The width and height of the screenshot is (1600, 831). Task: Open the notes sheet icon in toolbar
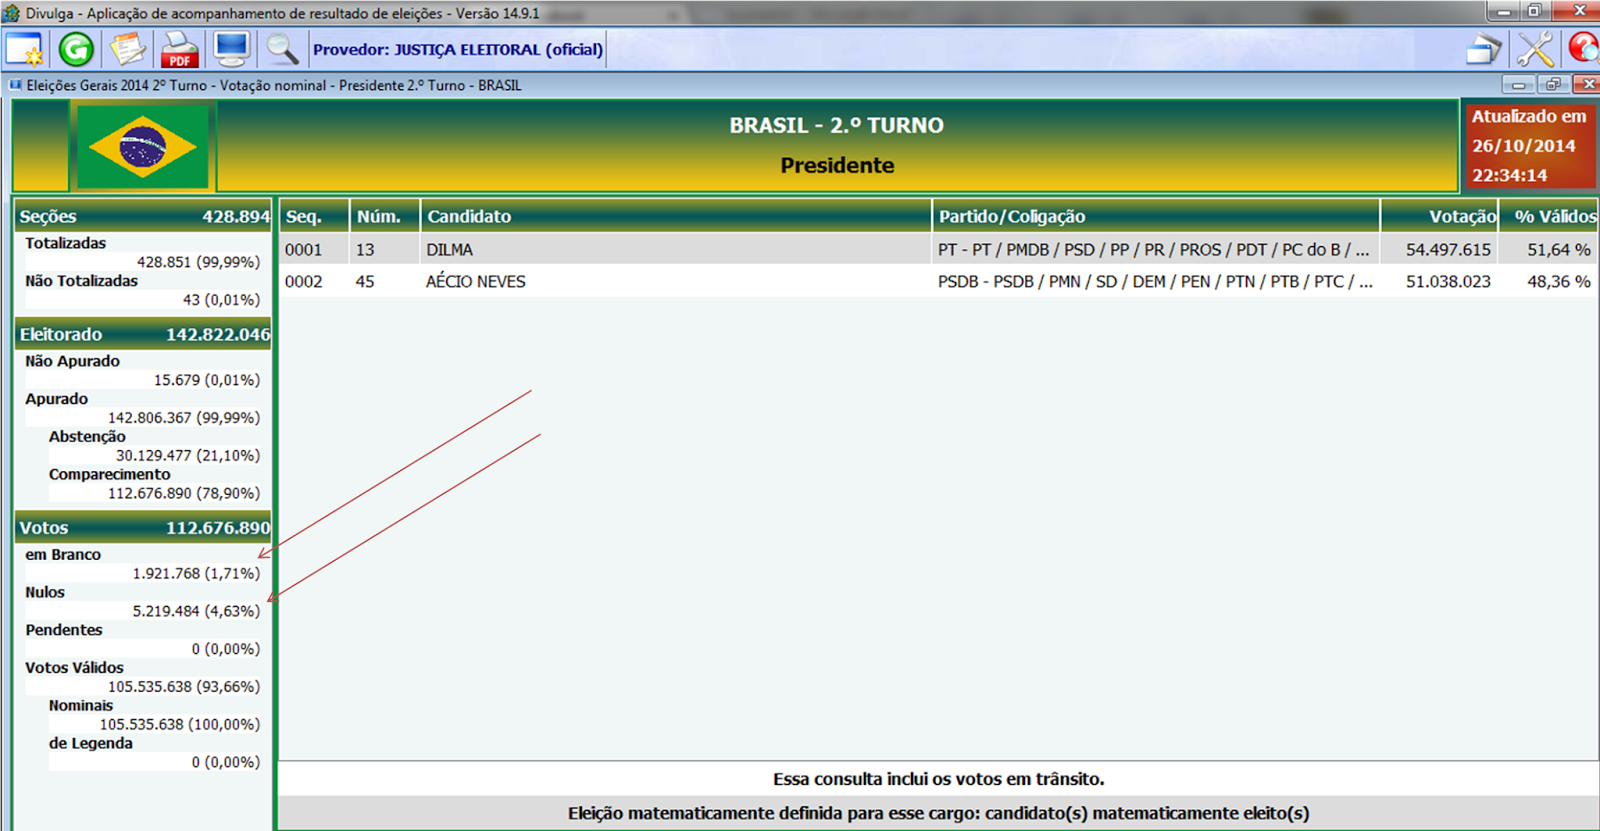coord(127,49)
